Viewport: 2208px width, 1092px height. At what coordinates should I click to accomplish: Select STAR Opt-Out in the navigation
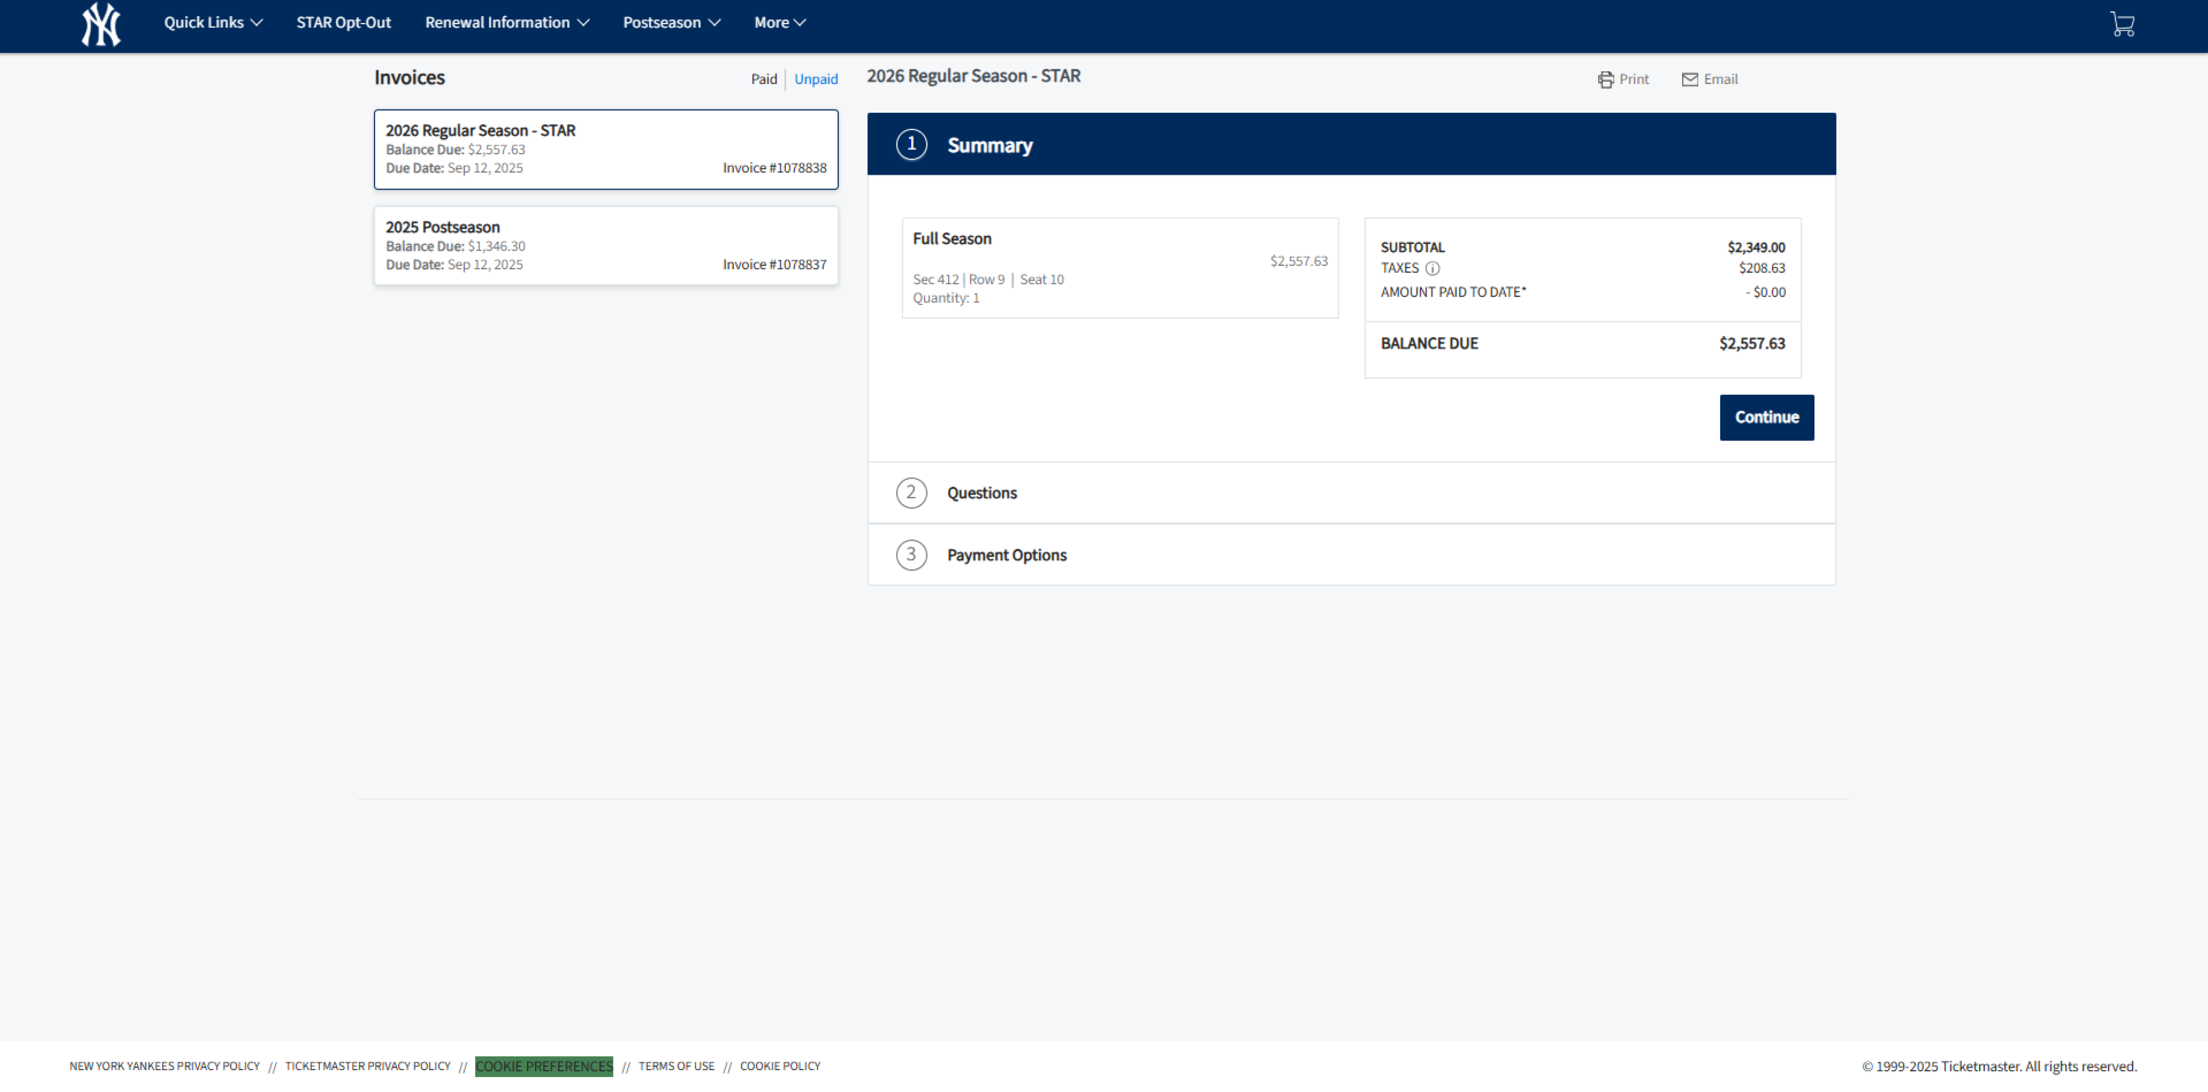(x=343, y=22)
